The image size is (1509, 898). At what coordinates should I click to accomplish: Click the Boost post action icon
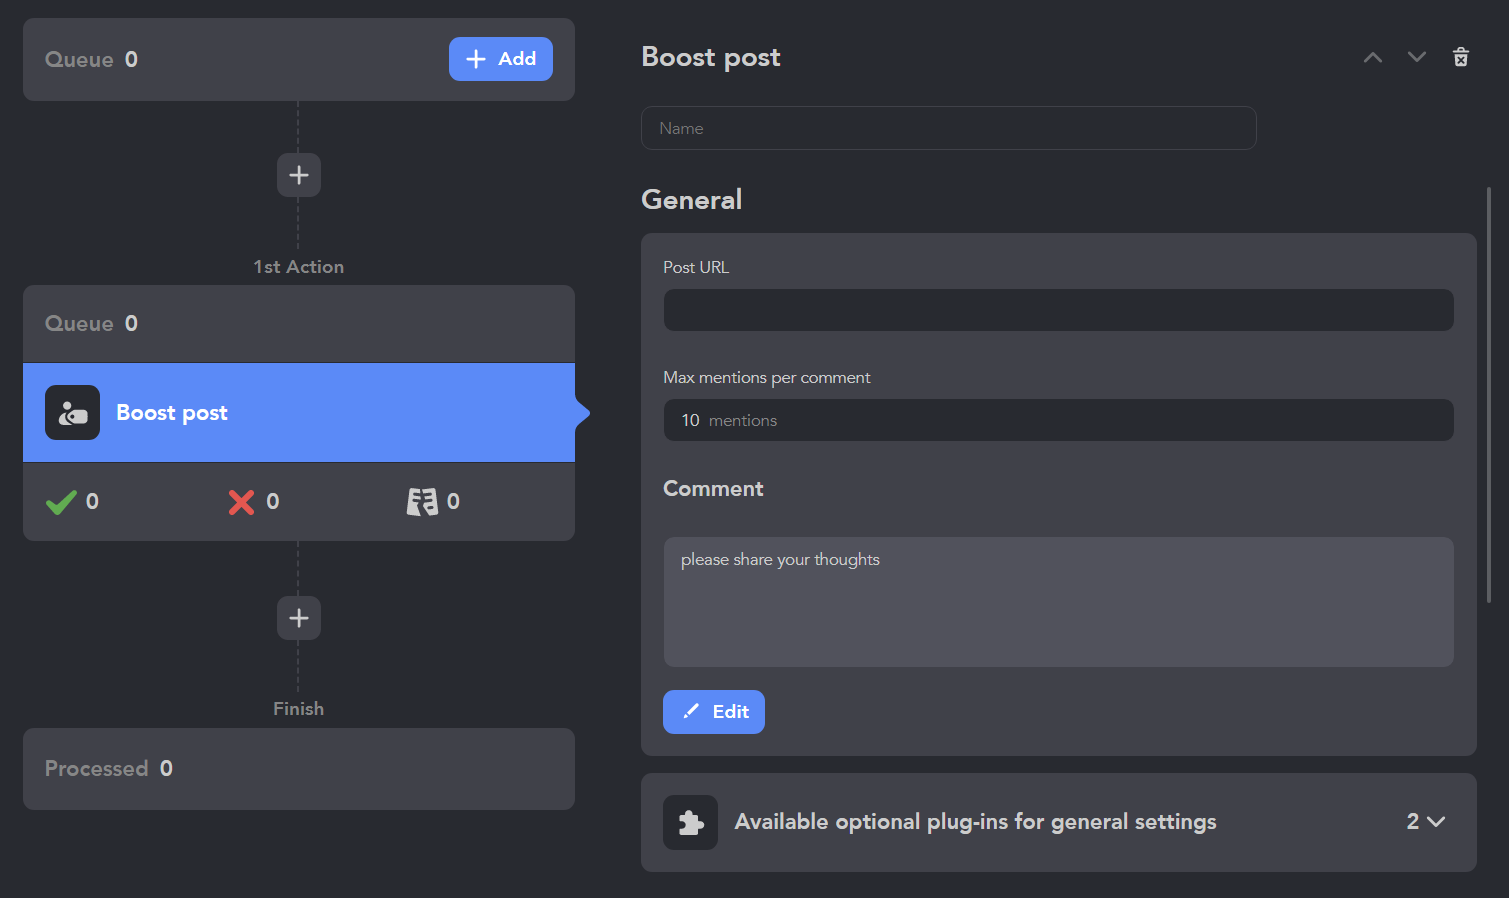pos(72,412)
